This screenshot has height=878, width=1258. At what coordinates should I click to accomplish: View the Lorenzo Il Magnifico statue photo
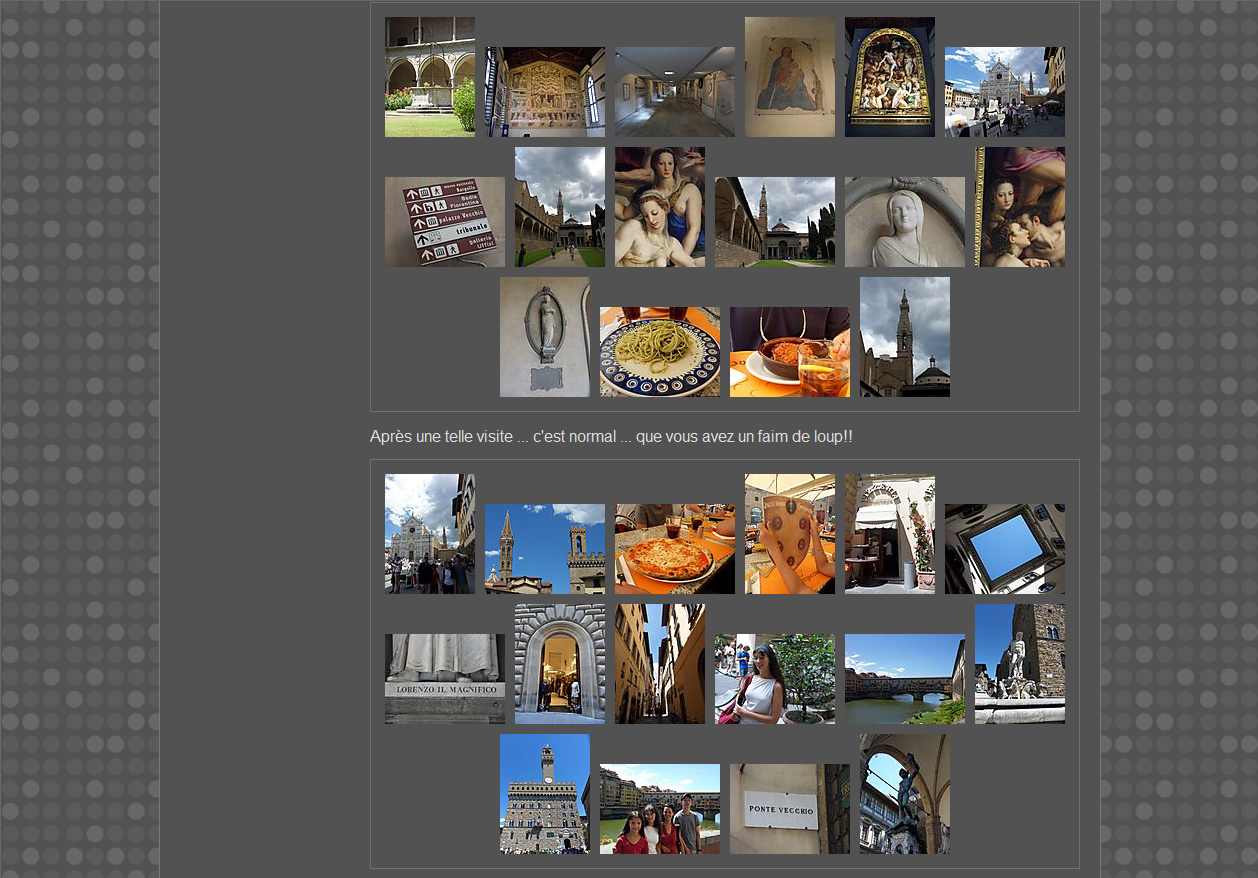444,679
